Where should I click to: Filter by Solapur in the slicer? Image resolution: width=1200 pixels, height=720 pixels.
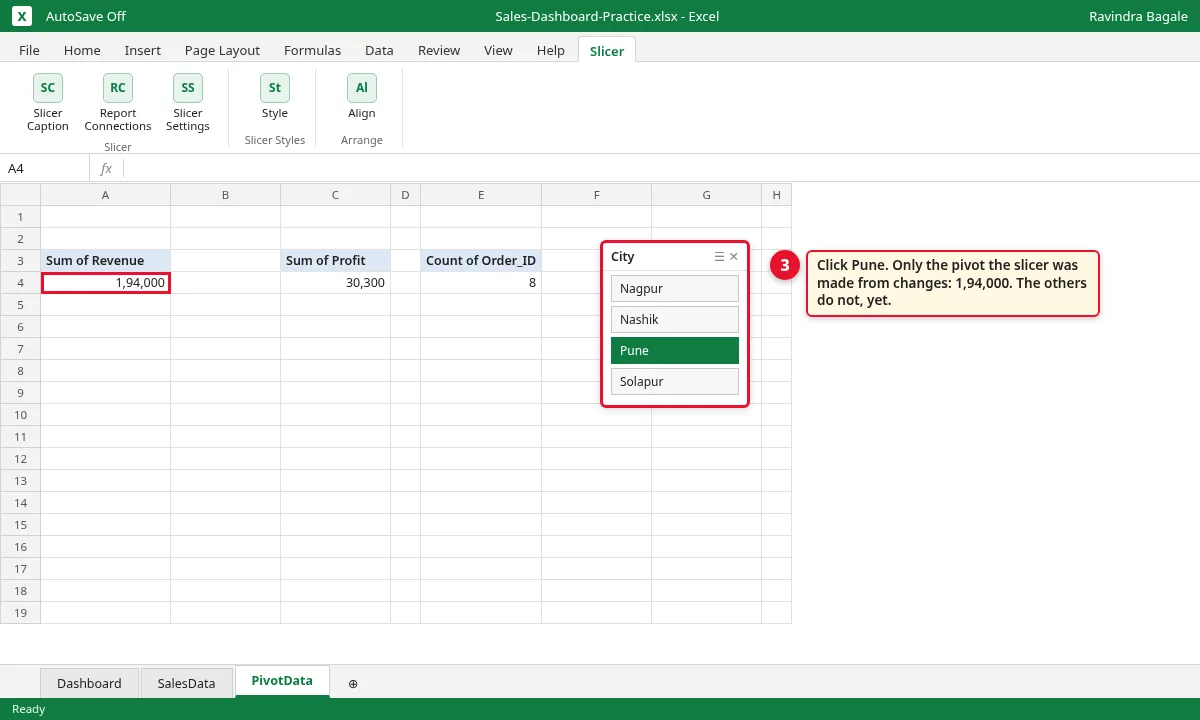tap(675, 382)
